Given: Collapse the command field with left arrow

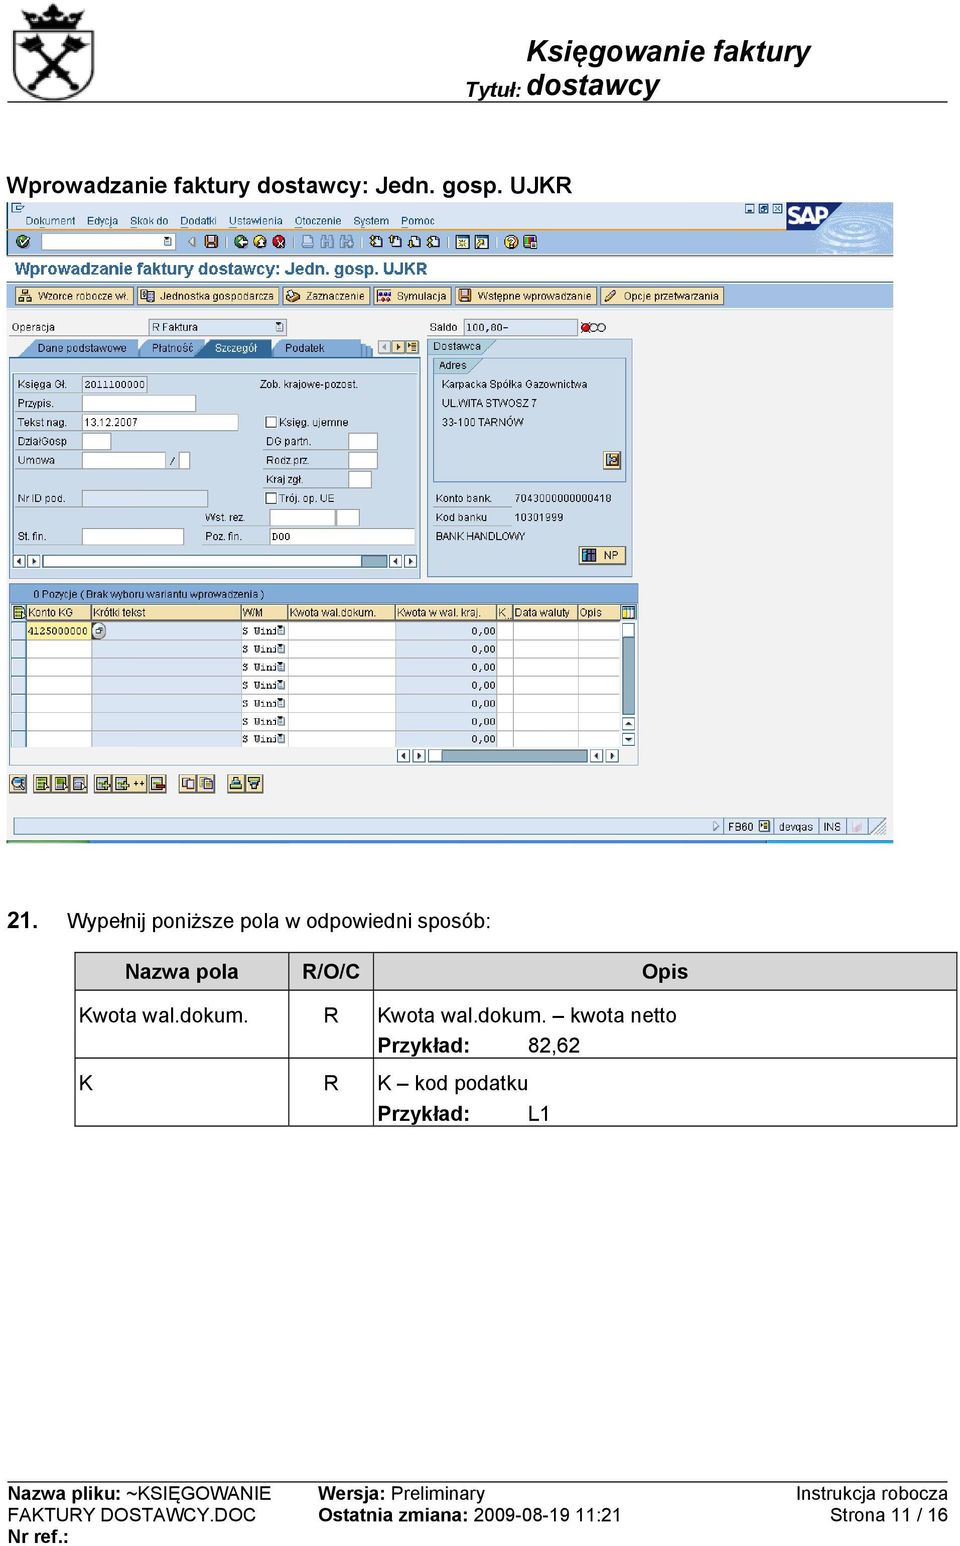Looking at the screenshot, I should coord(191,242).
